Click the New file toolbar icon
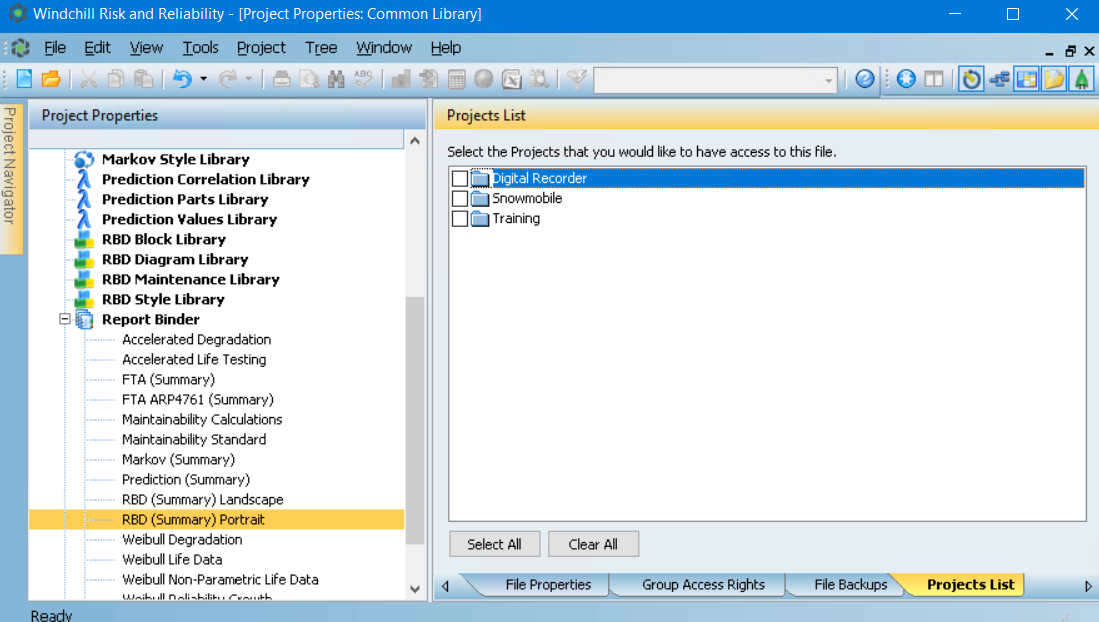The height and width of the screenshot is (622, 1099). (x=24, y=79)
